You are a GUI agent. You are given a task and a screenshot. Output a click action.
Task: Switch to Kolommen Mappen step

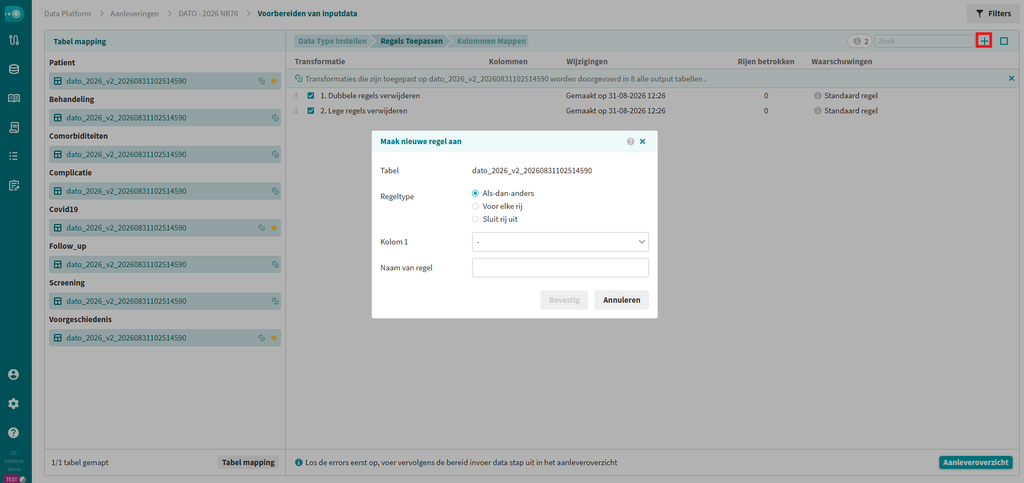491,41
